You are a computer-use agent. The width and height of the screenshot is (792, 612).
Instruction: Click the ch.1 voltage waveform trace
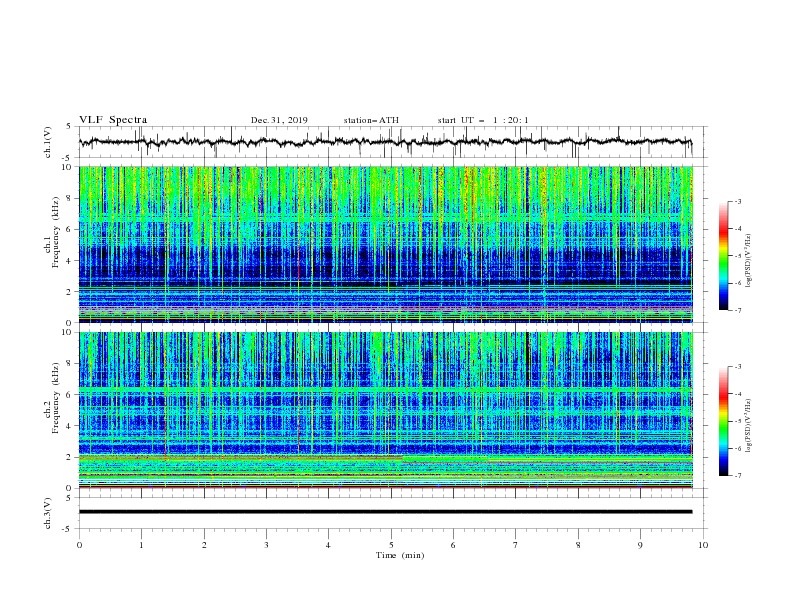[x=386, y=142]
